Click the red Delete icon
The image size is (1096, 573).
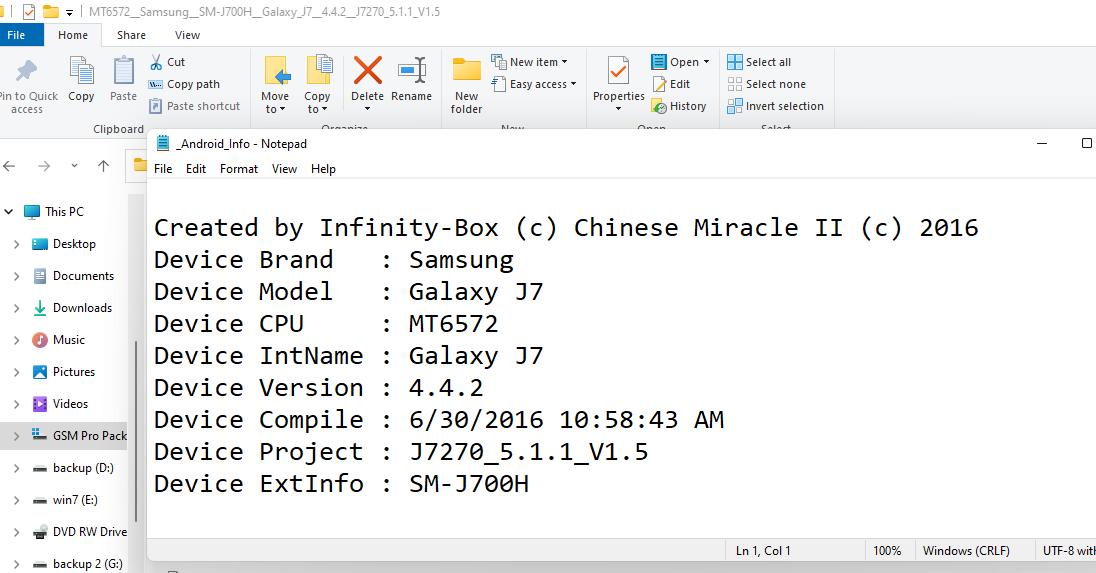tap(368, 71)
